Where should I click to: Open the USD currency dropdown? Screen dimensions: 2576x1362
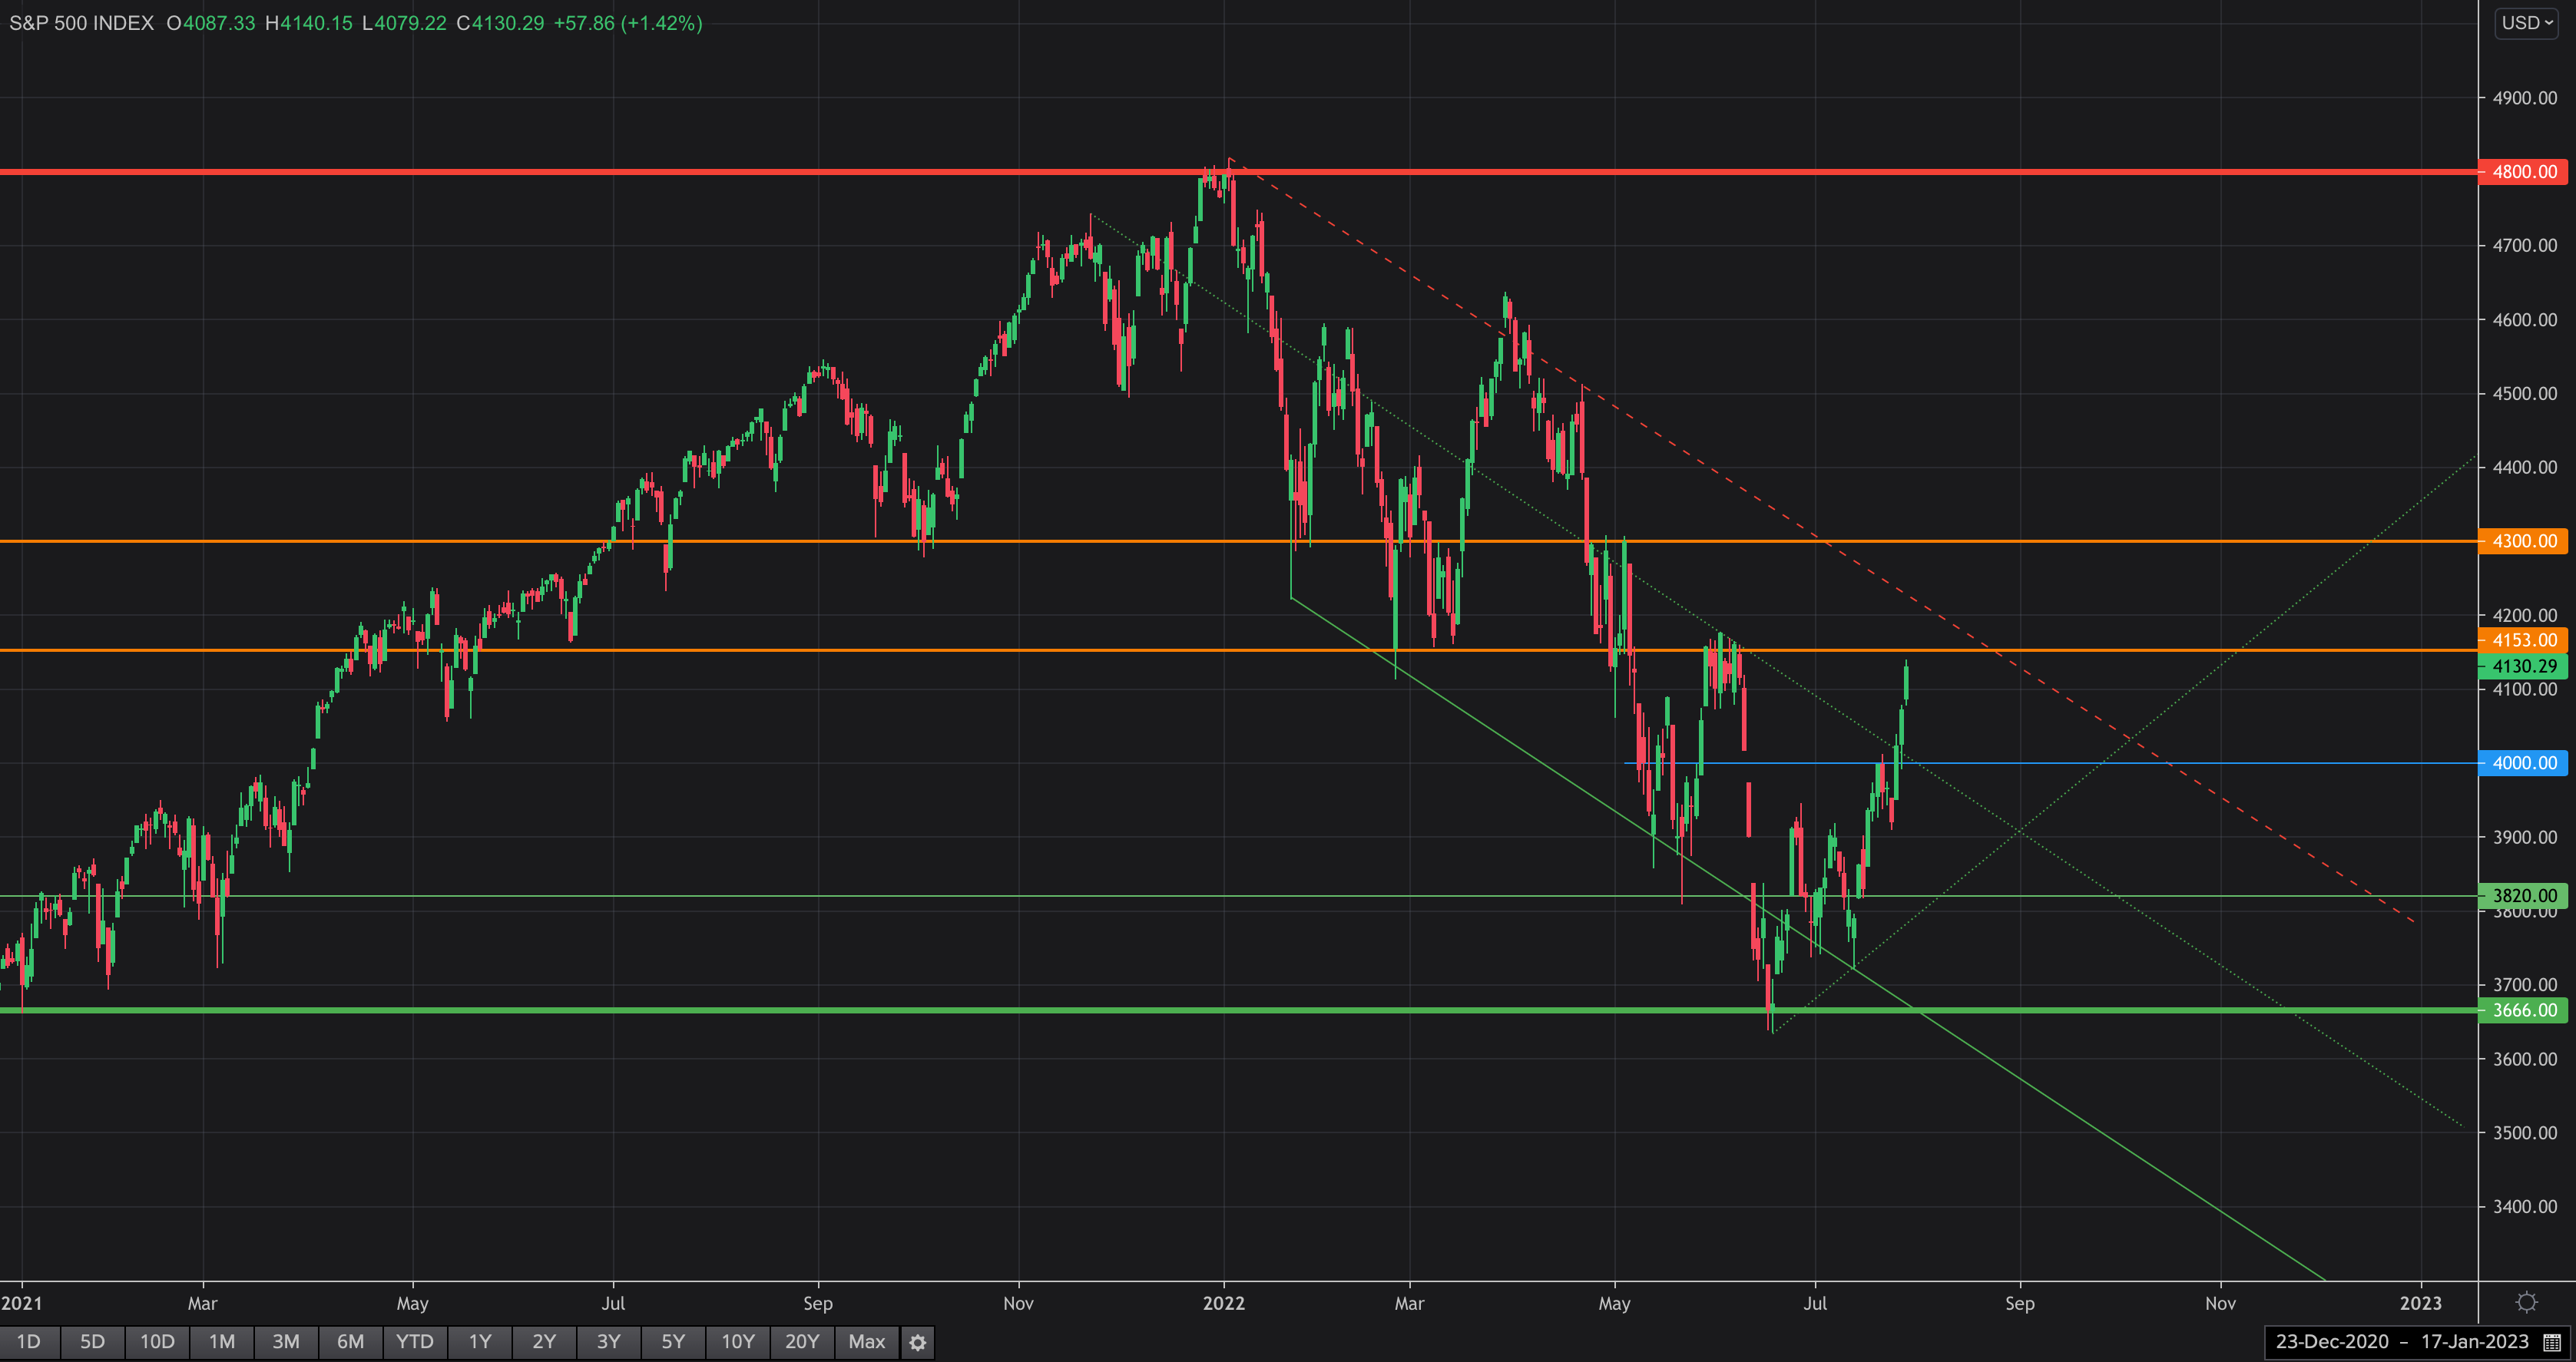point(2527,22)
